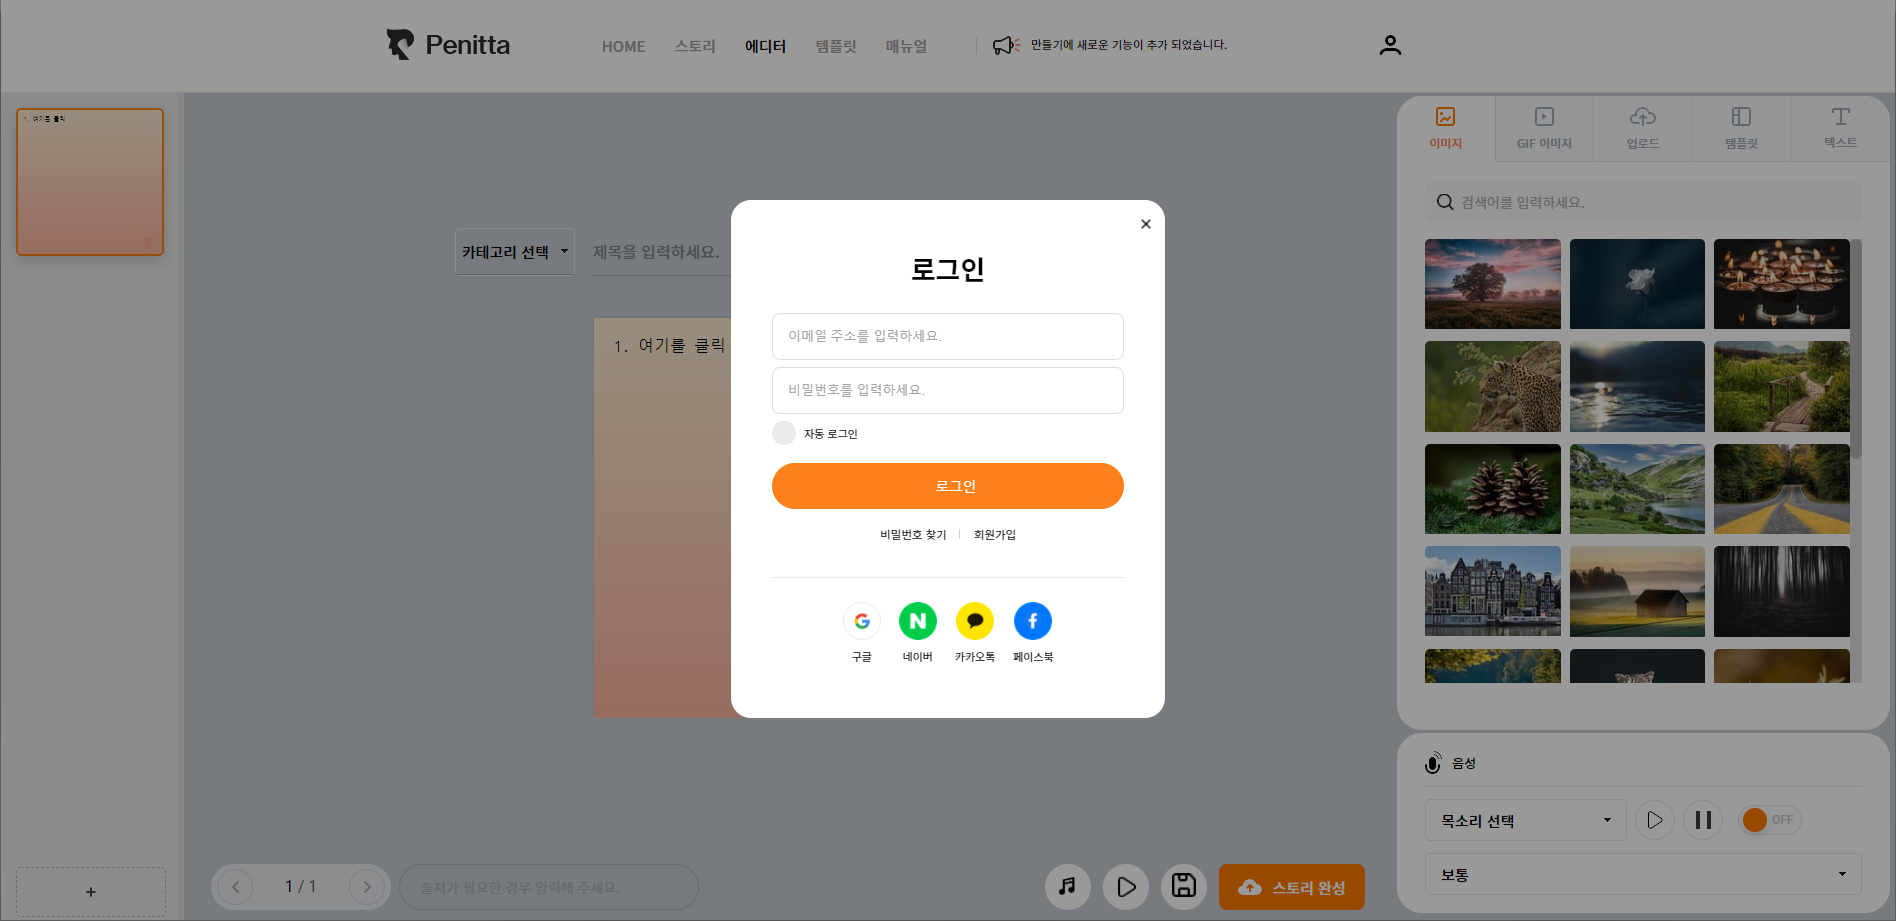Screen dimensions: 1896x921
Task: Switch to the 이미지 tab
Action: coord(1446,129)
